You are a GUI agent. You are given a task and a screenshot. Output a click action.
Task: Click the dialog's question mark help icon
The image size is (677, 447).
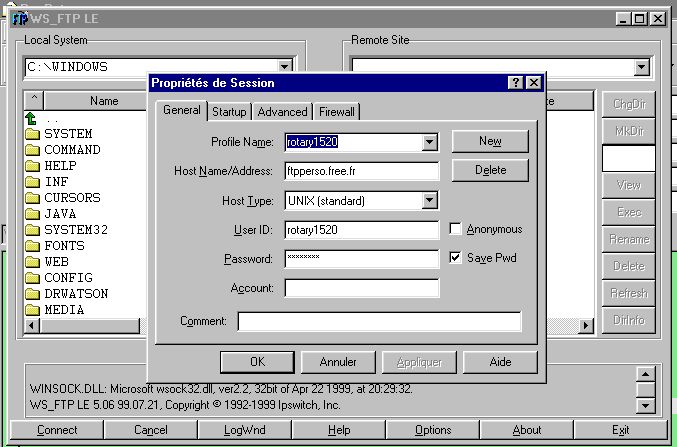pyautogui.click(x=516, y=82)
